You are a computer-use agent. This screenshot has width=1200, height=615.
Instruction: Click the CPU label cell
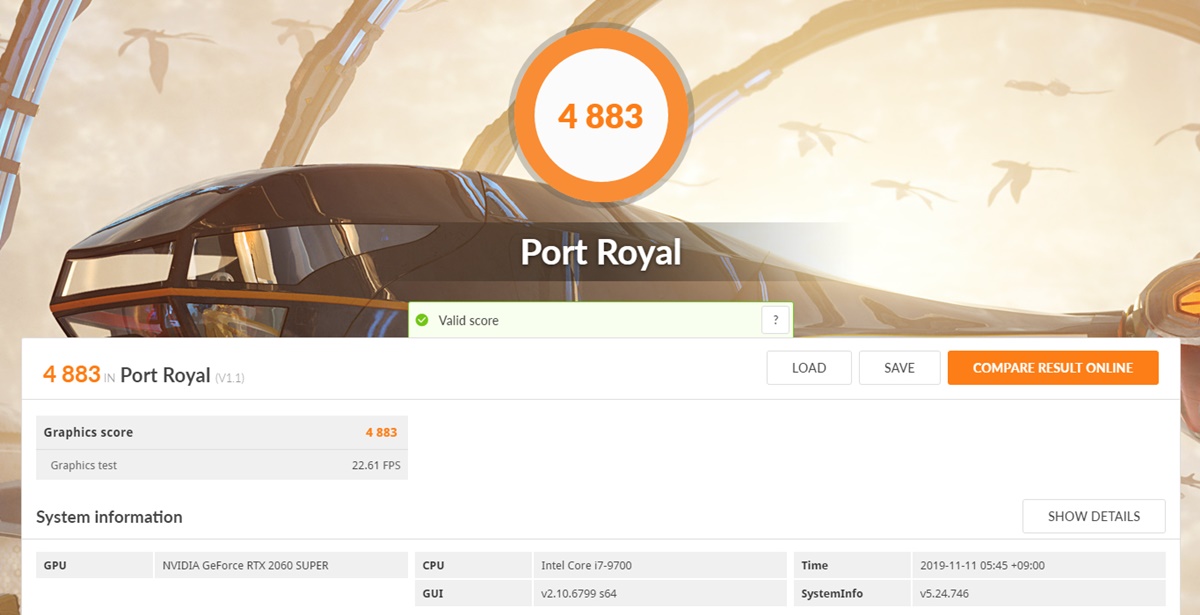473,565
